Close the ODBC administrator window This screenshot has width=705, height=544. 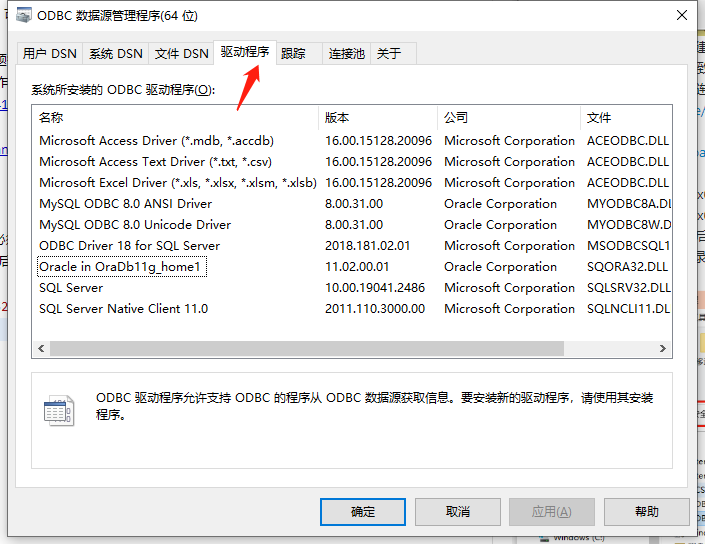[x=680, y=16]
